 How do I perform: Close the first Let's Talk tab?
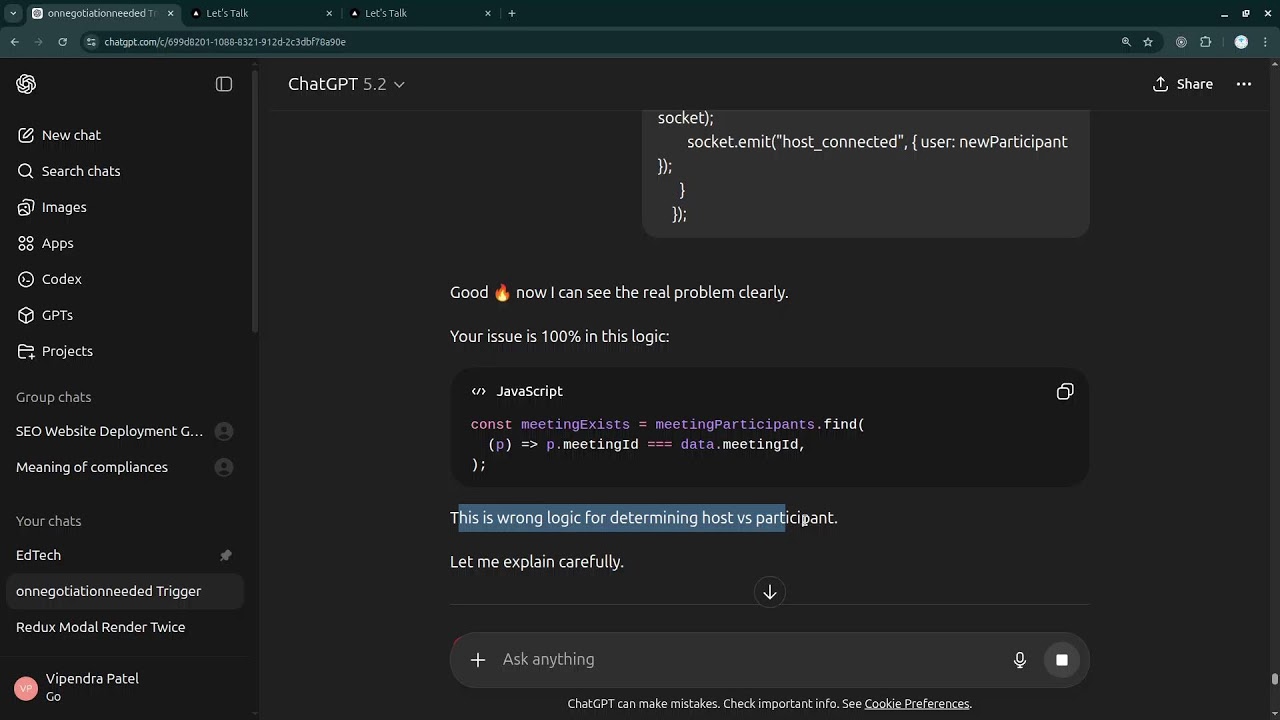pyautogui.click(x=329, y=13)
